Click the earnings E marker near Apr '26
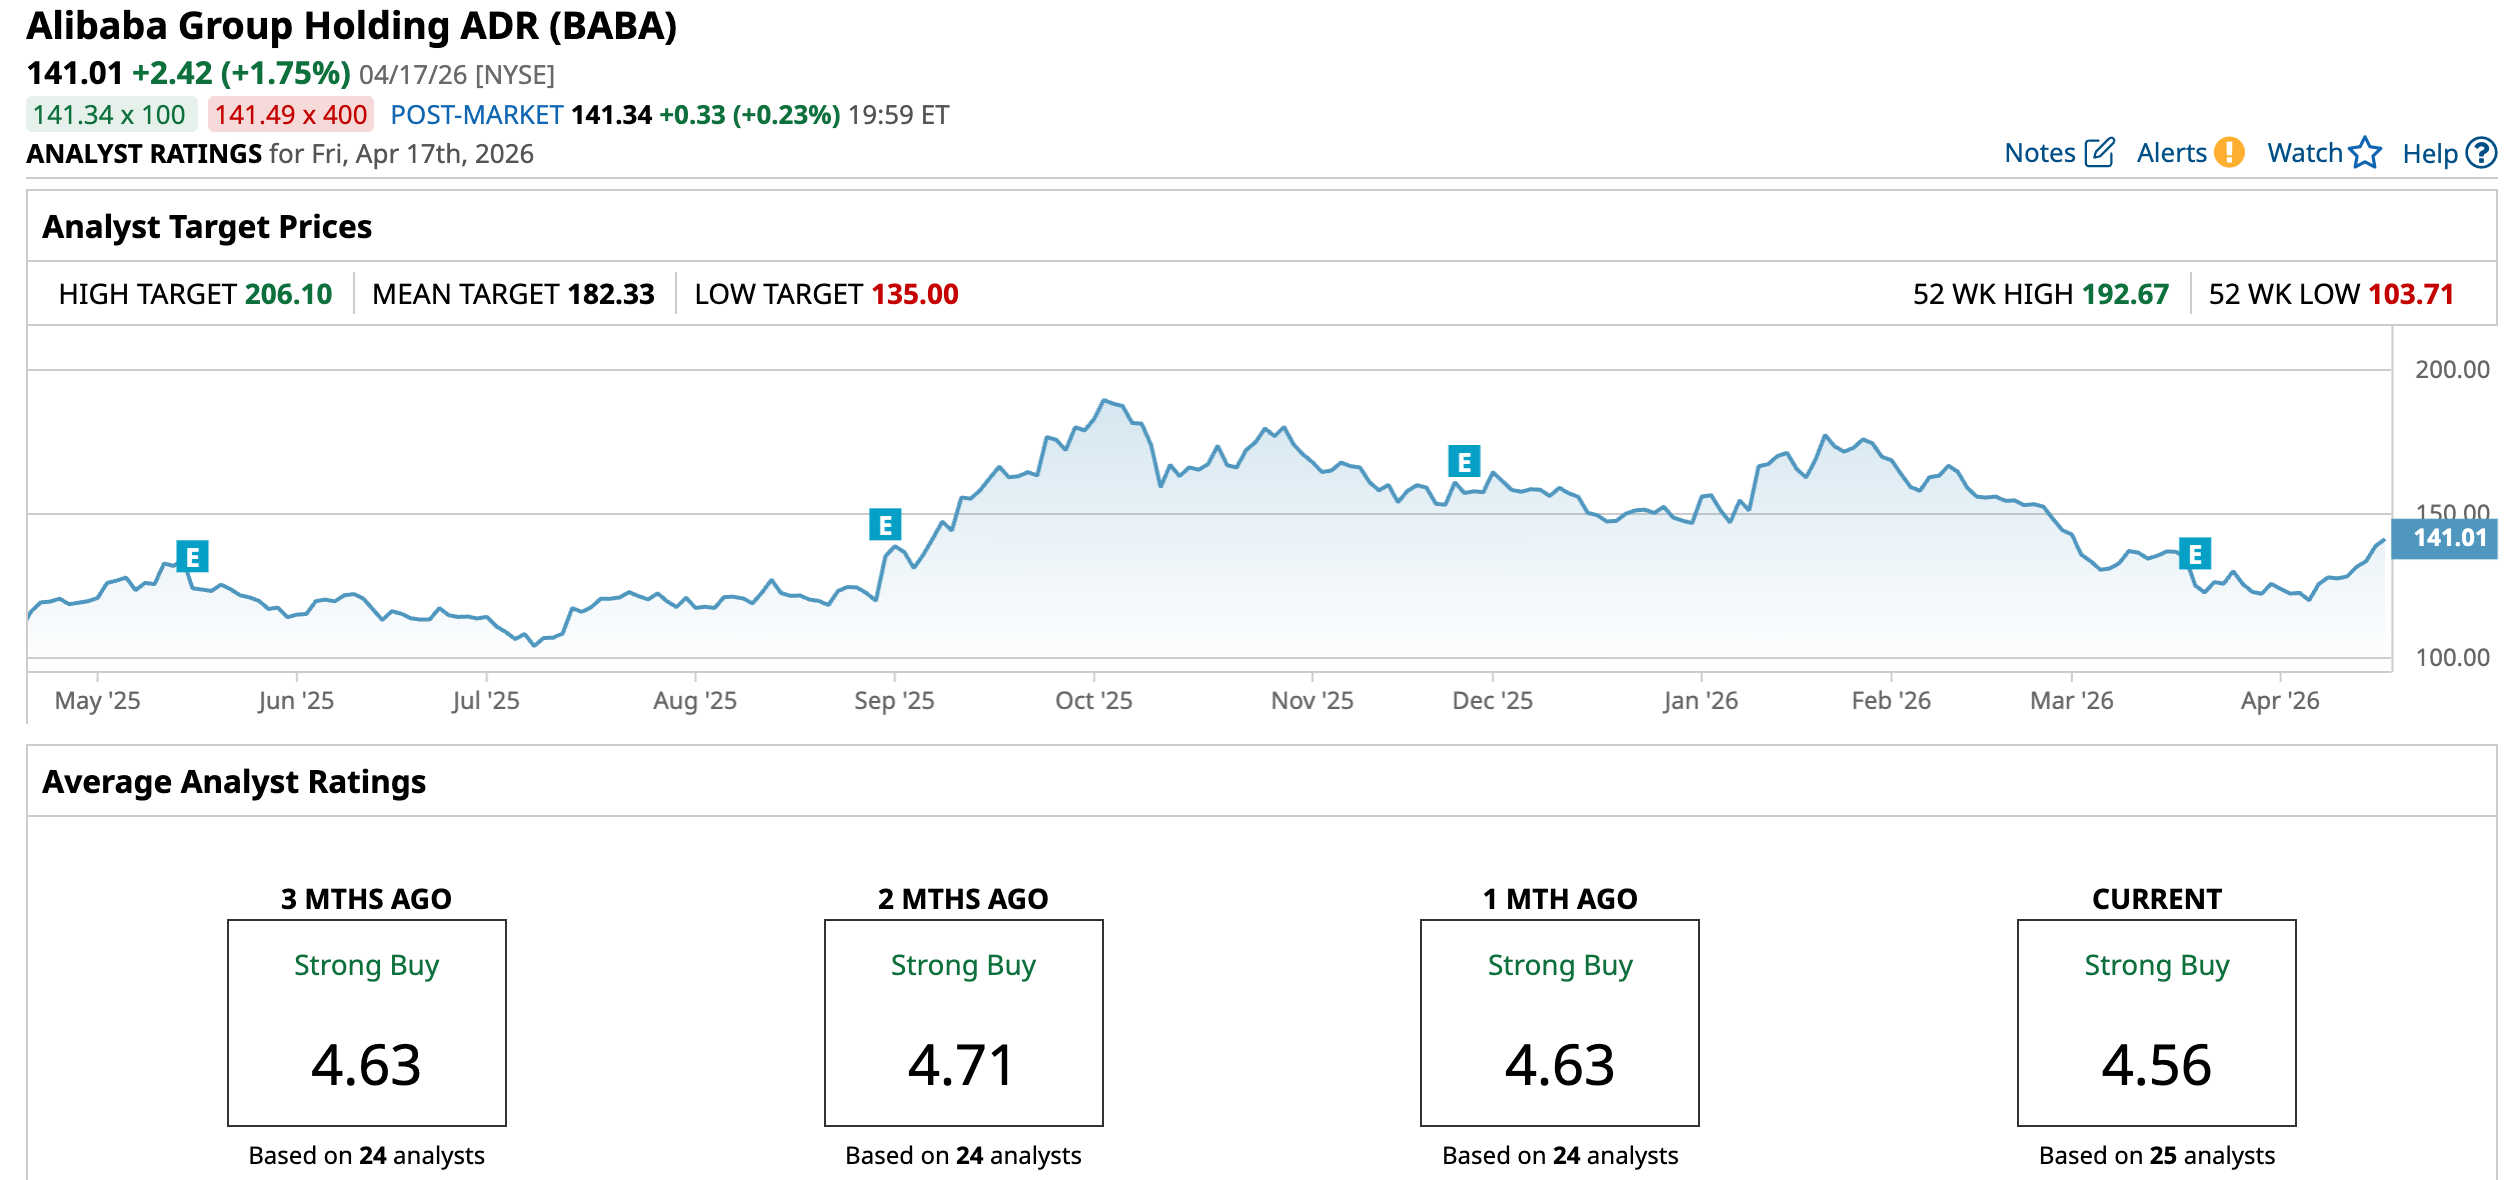This screenshot has height=1180, width=2510. click(2195, 553)
